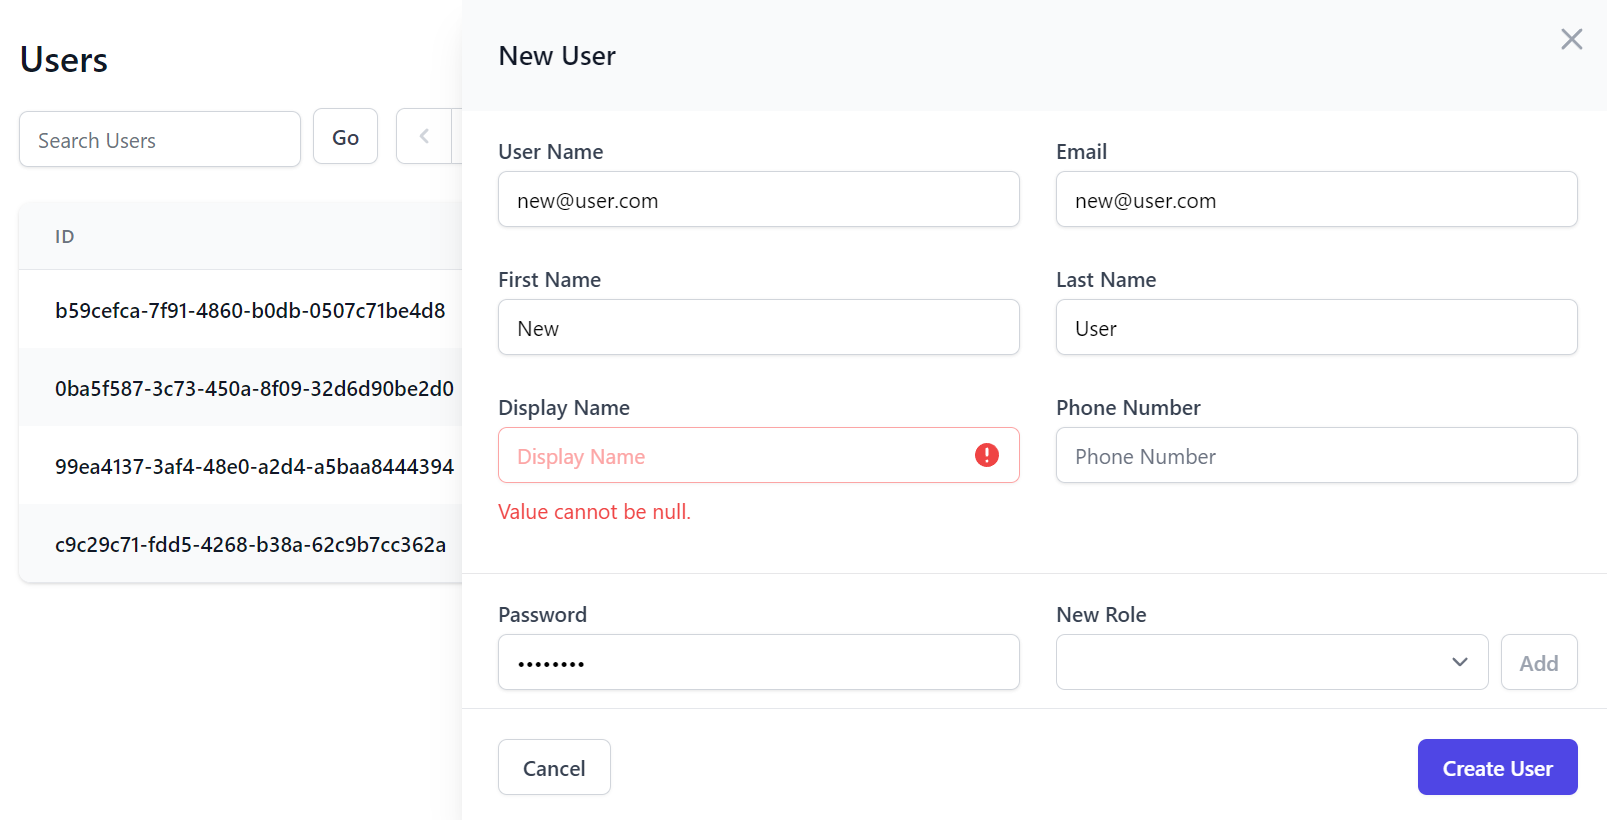Click the ID column header
Screen dimensions: 1607x820
point(64,236)
